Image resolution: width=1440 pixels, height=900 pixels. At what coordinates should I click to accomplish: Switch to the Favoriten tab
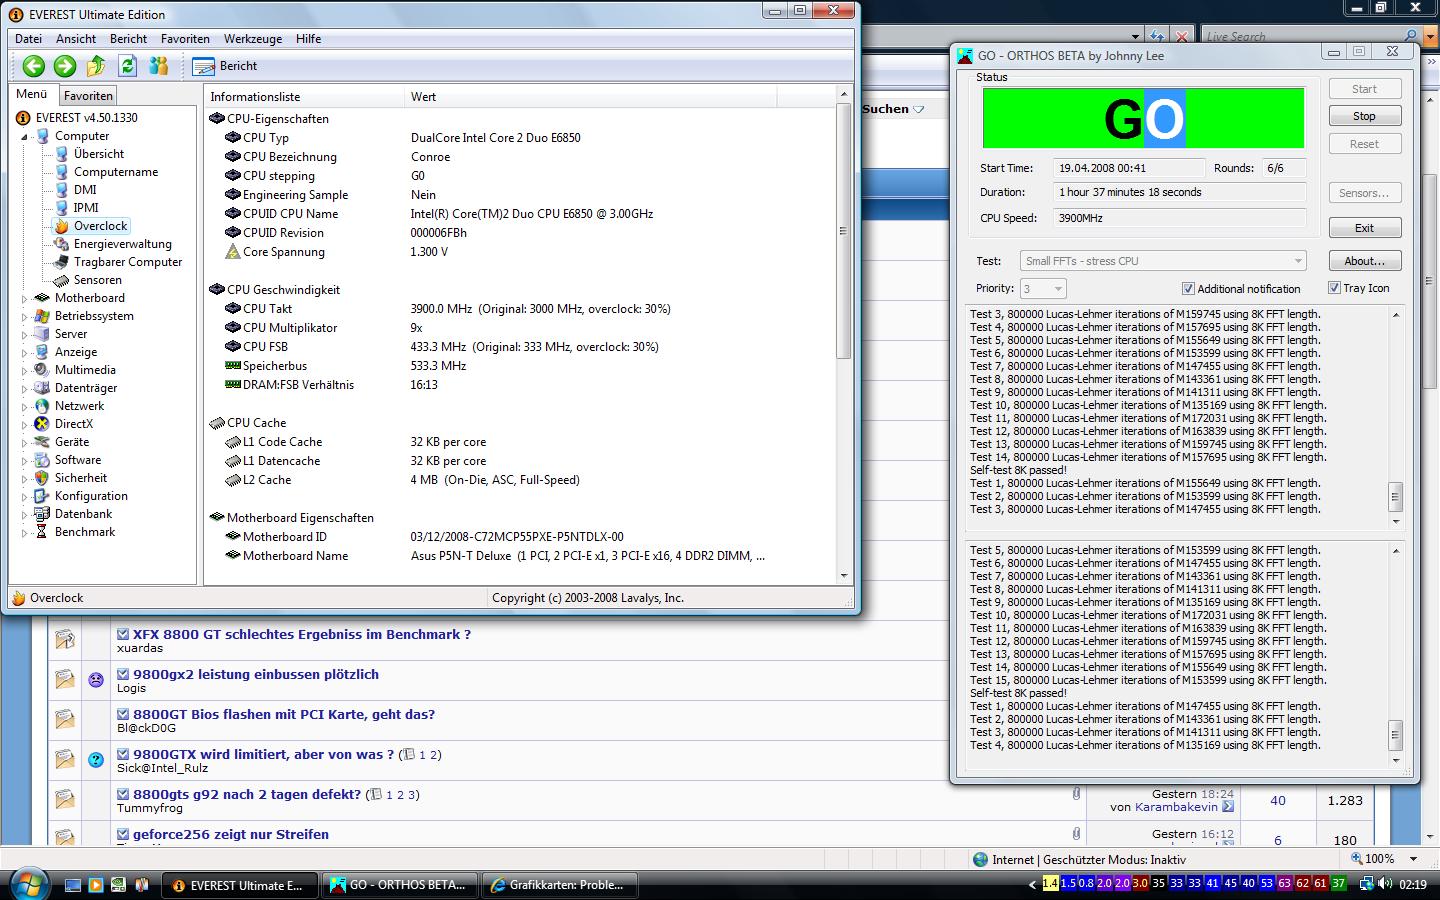point(88,96)
